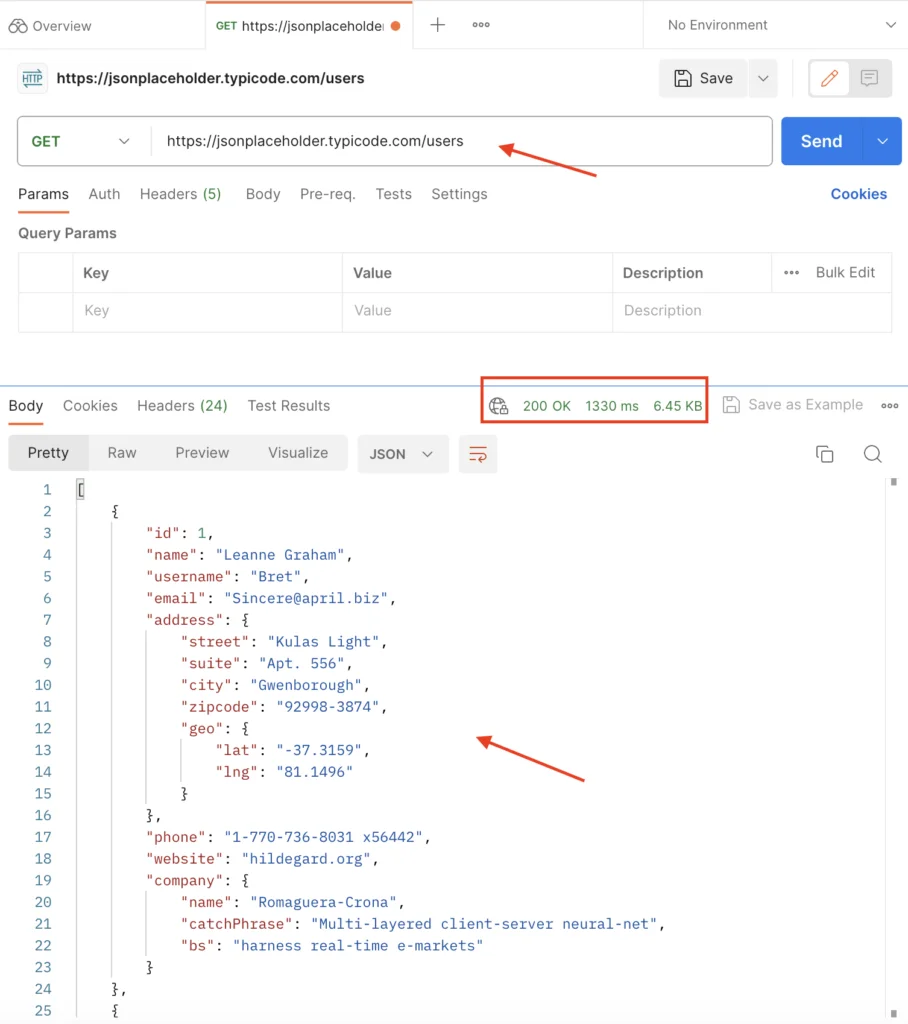Switch to the Auth tab
This screenshot has height=1024, width=908.
pyautogui.click(x=105, y=195)
